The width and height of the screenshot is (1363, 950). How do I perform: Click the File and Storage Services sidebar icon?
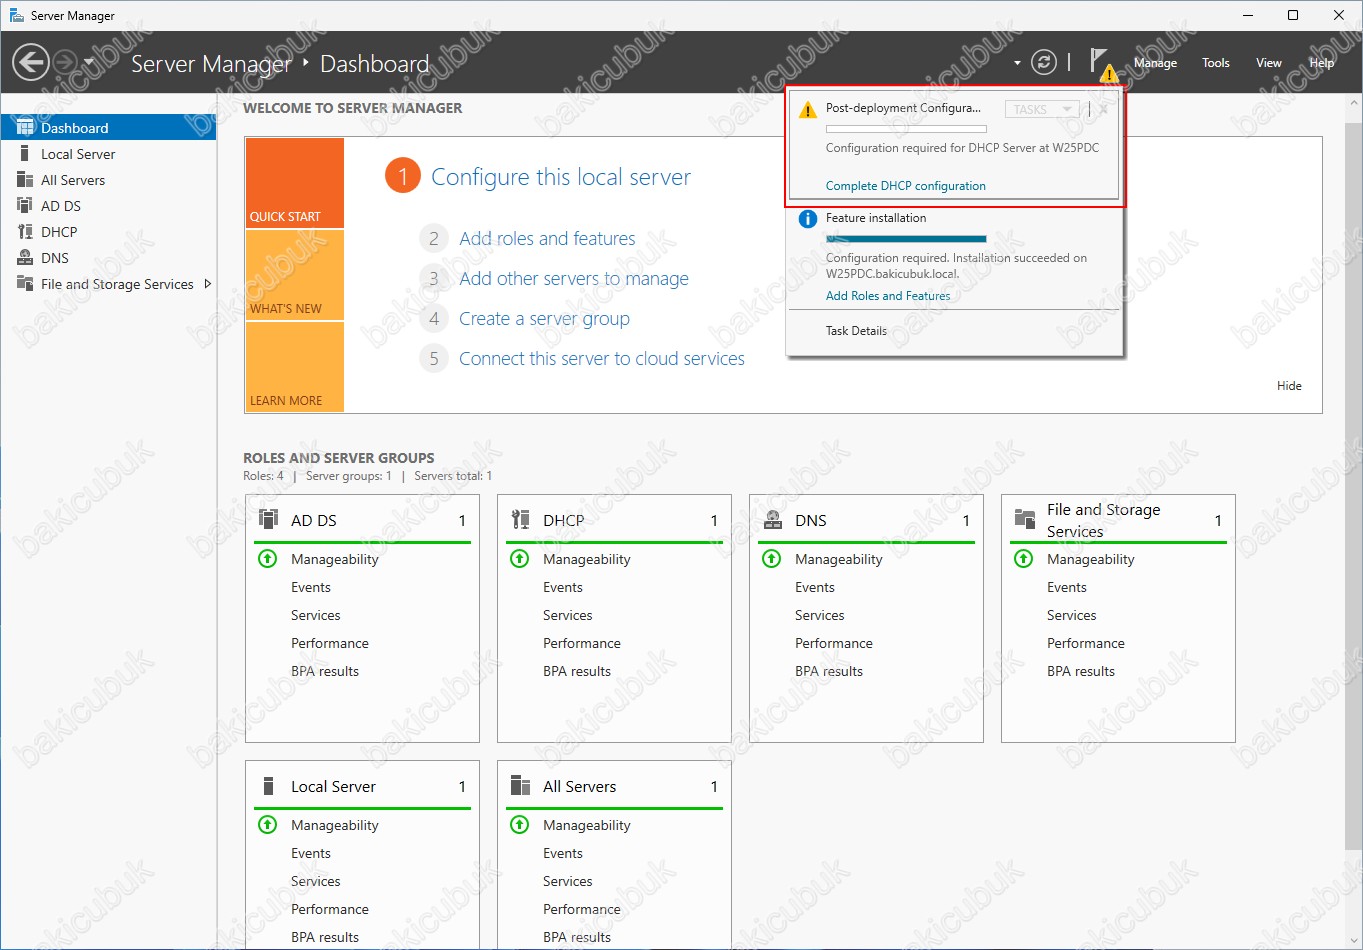[x=25, y=283]
